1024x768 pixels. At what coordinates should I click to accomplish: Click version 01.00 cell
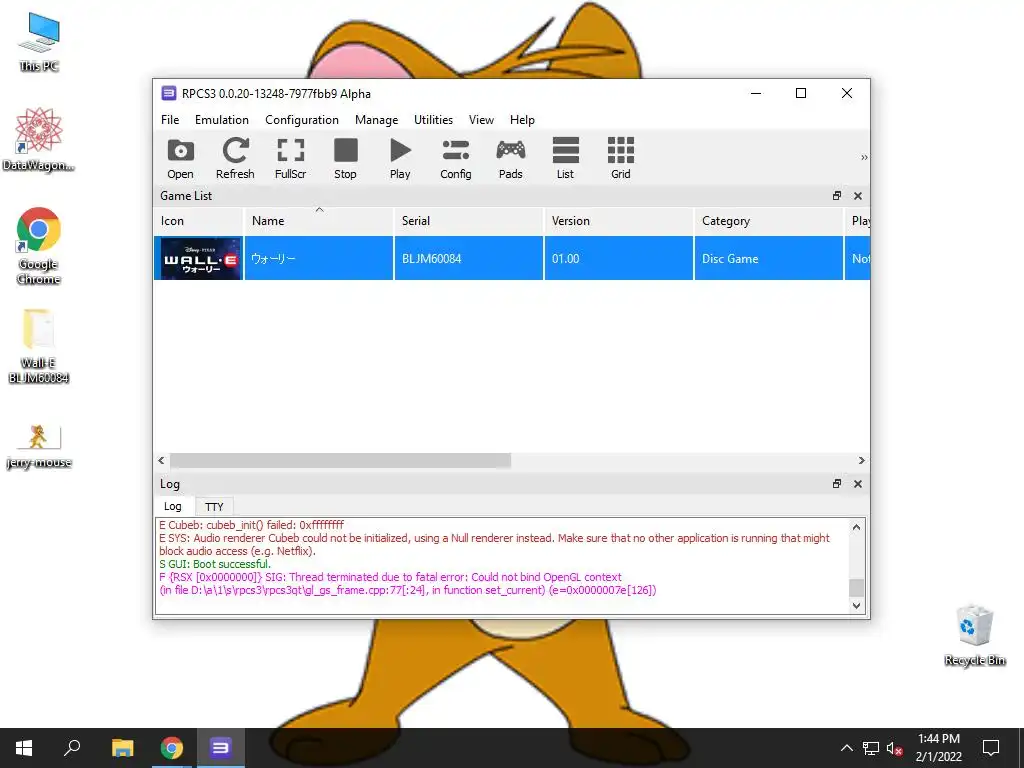[x=618, y=259]
